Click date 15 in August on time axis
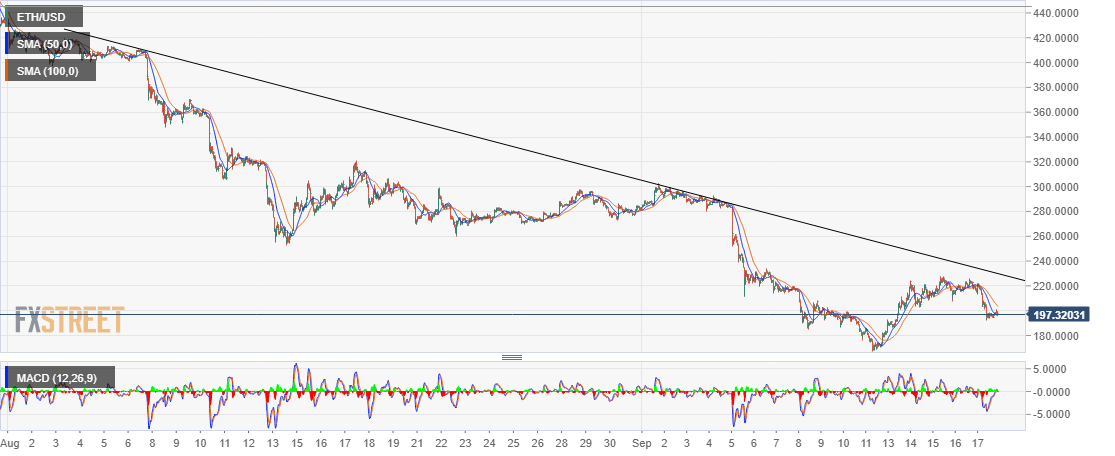Viewport: 1115px width, 456px height. coord(297,441)
